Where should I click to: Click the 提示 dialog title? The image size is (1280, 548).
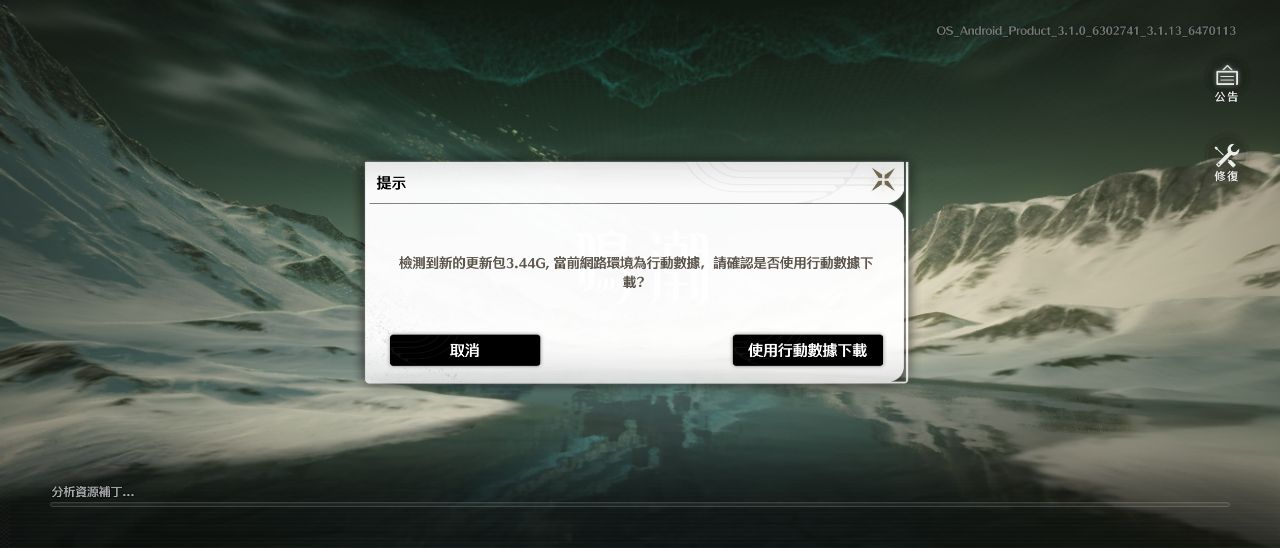(391, 183)
